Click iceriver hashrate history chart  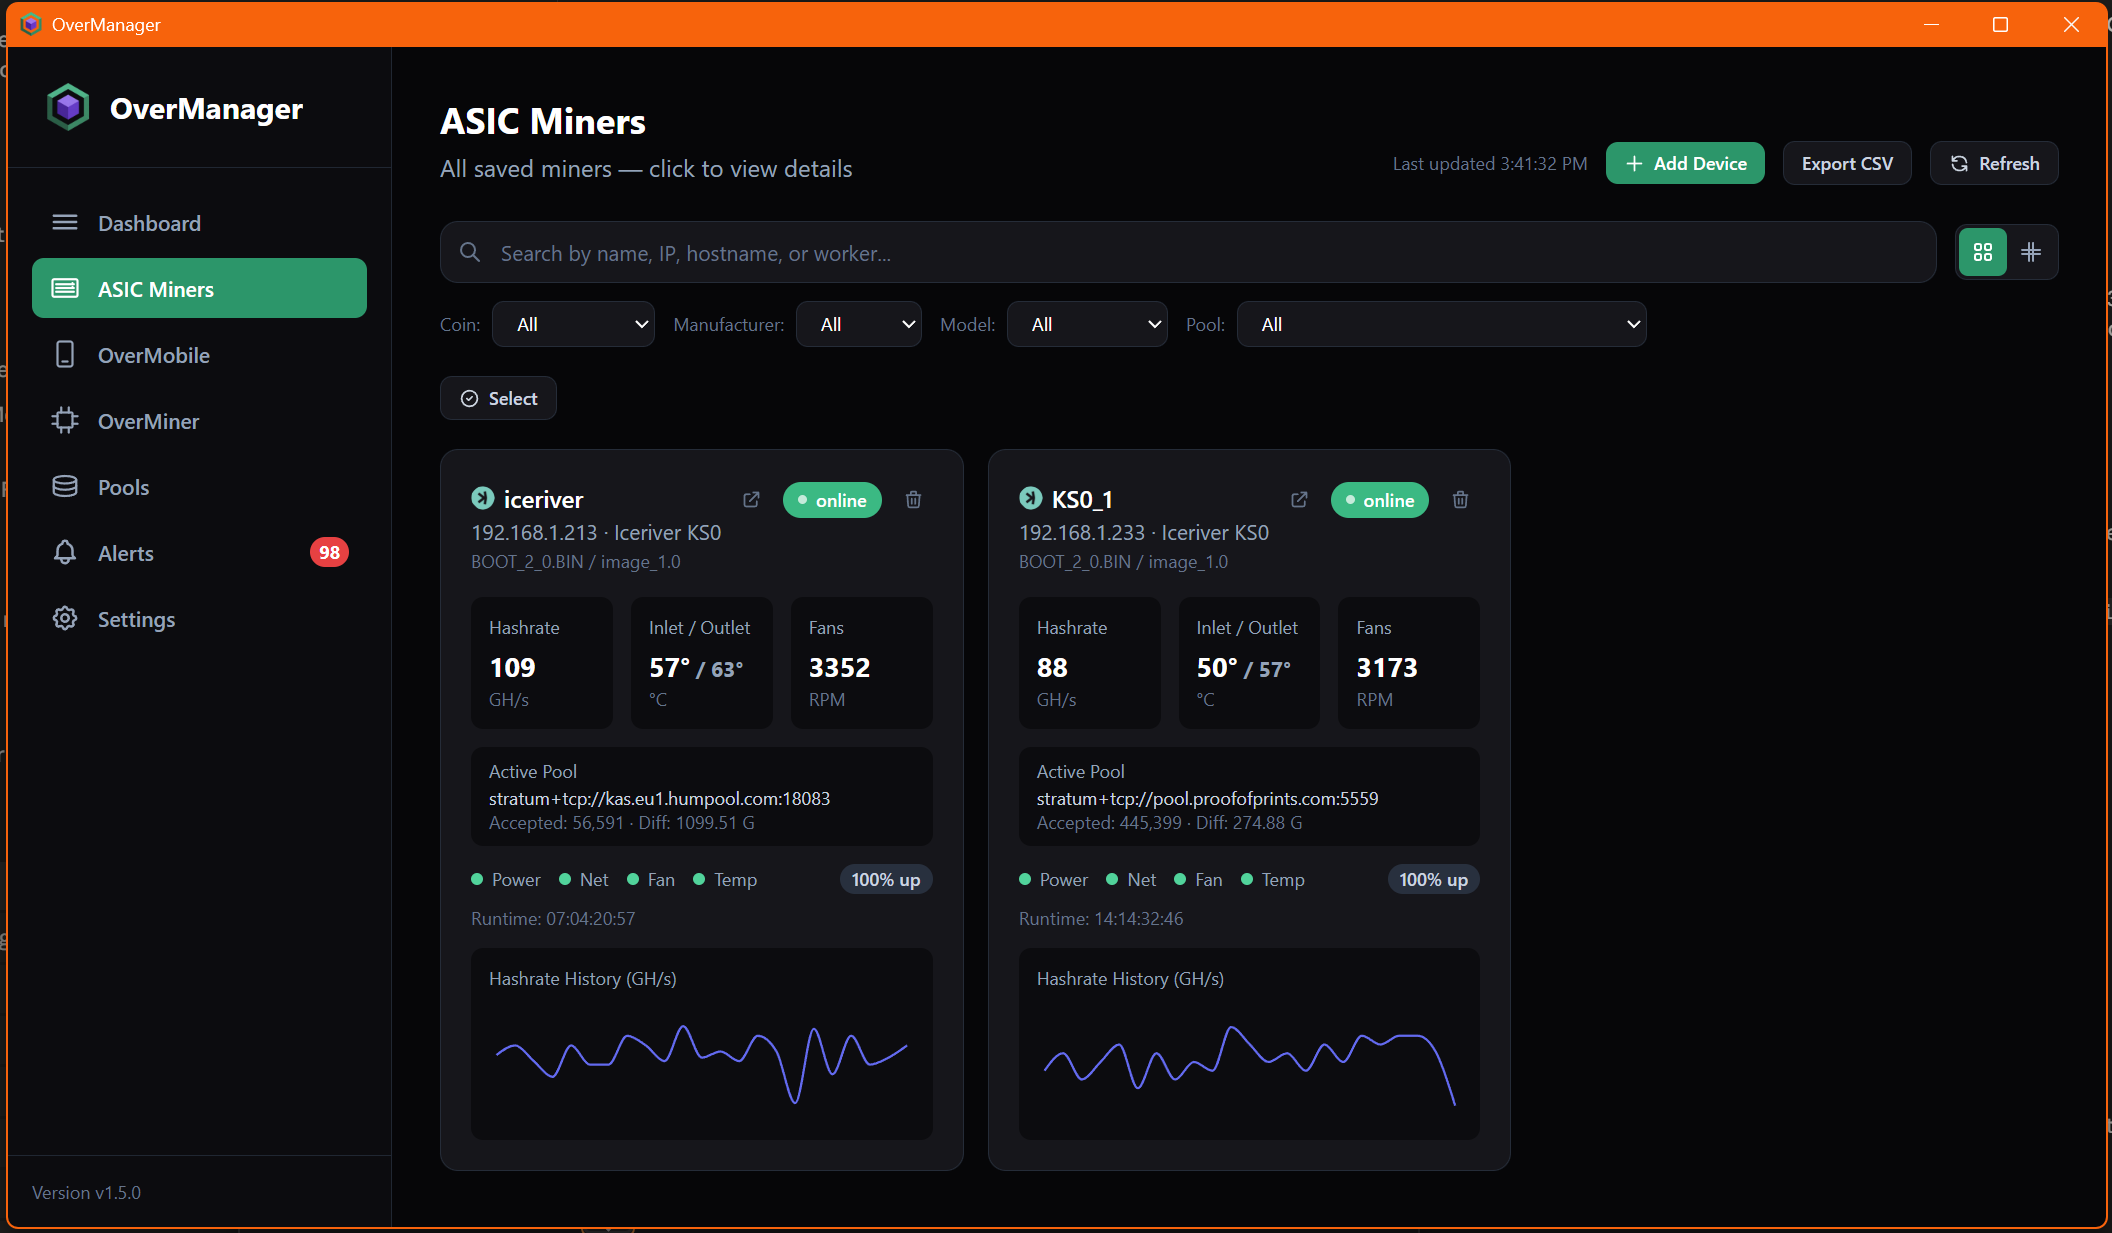pos(702,1044)
